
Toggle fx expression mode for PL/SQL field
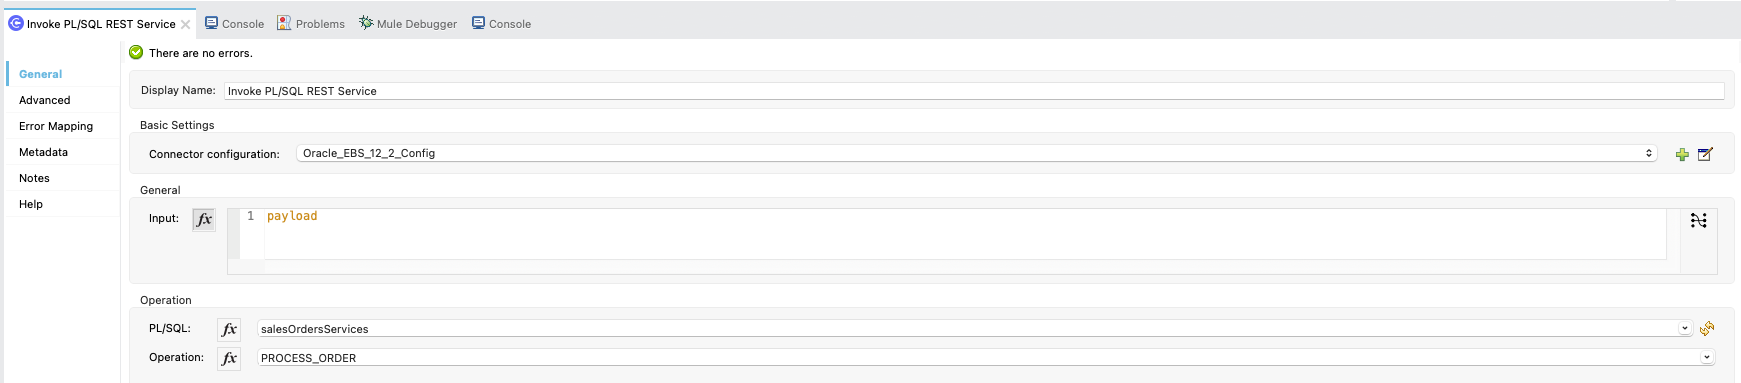[229, 329]
